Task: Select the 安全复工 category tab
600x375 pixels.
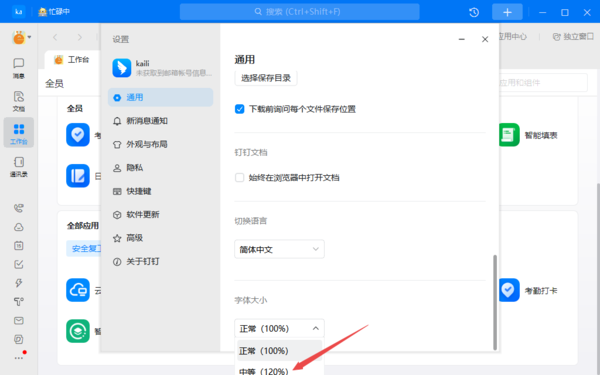Action: 83,249
